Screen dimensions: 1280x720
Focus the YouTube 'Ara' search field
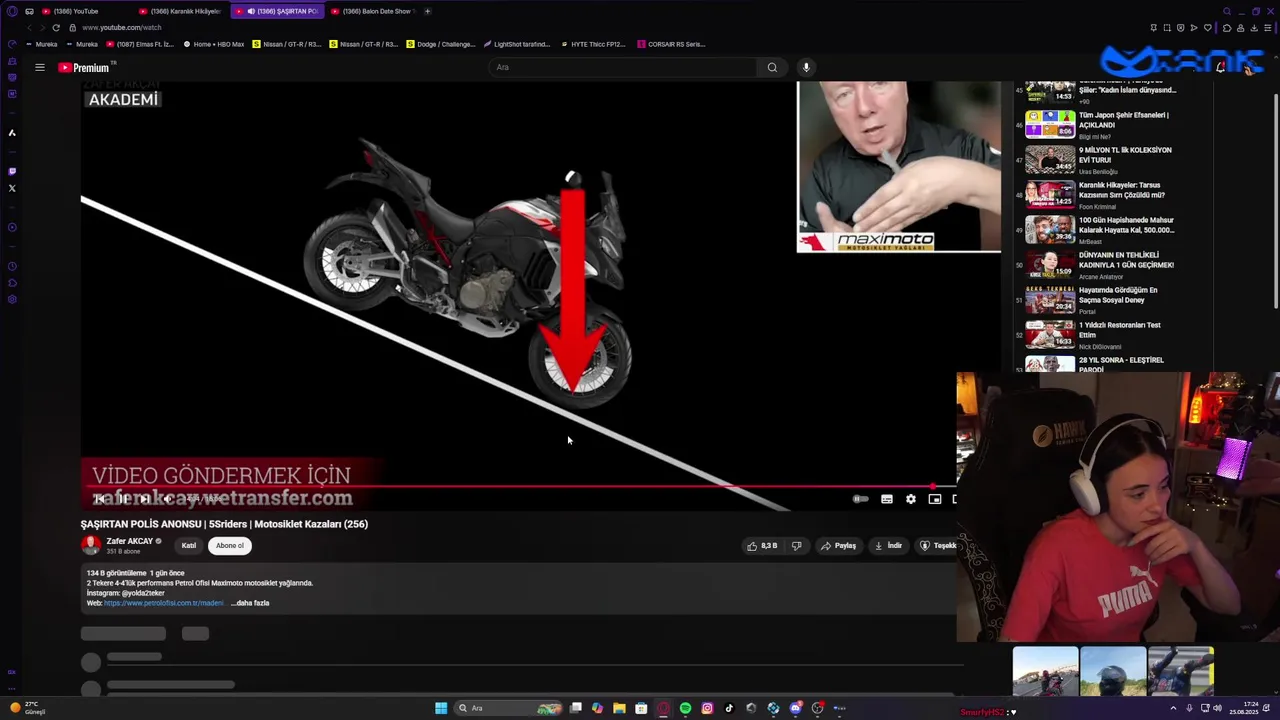coord(624,67)
